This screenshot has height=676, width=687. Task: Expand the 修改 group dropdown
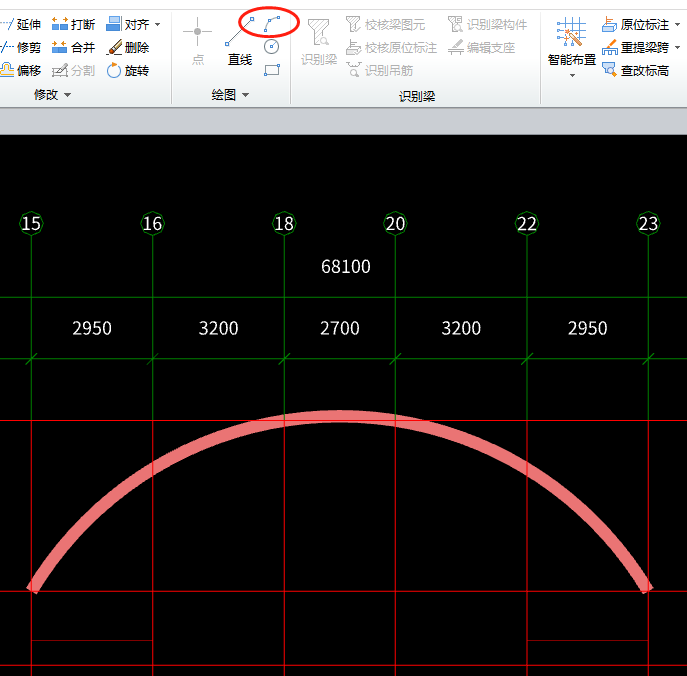click(x=67, y=95)
